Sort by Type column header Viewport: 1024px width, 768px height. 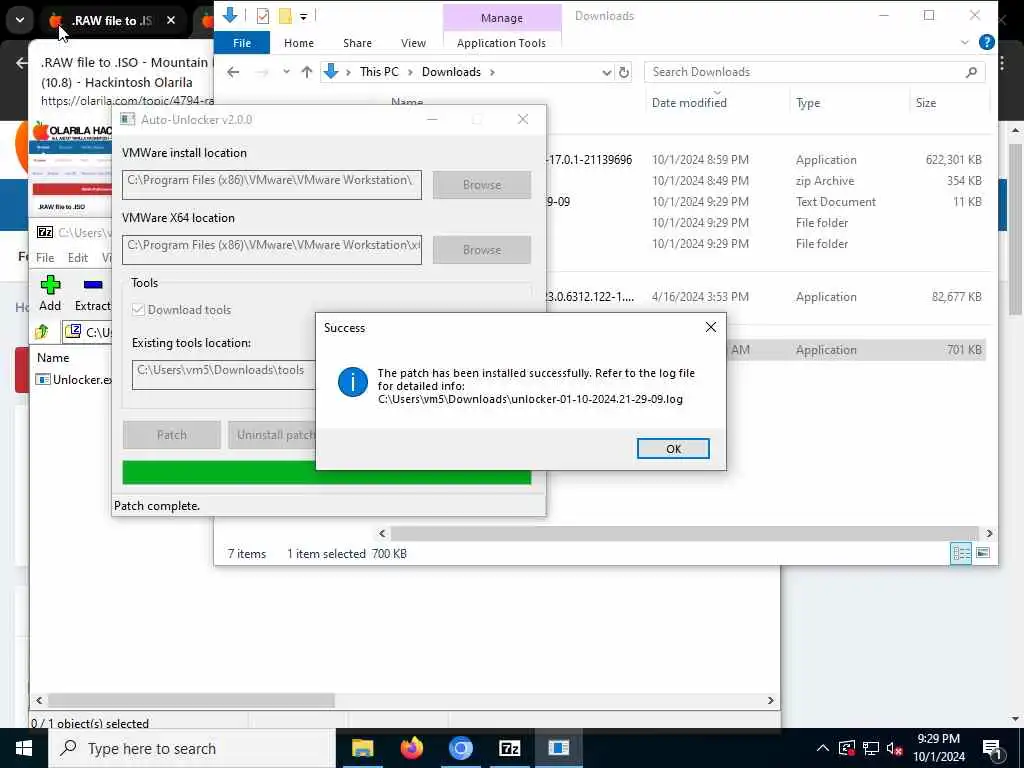(x=808, y=103)
